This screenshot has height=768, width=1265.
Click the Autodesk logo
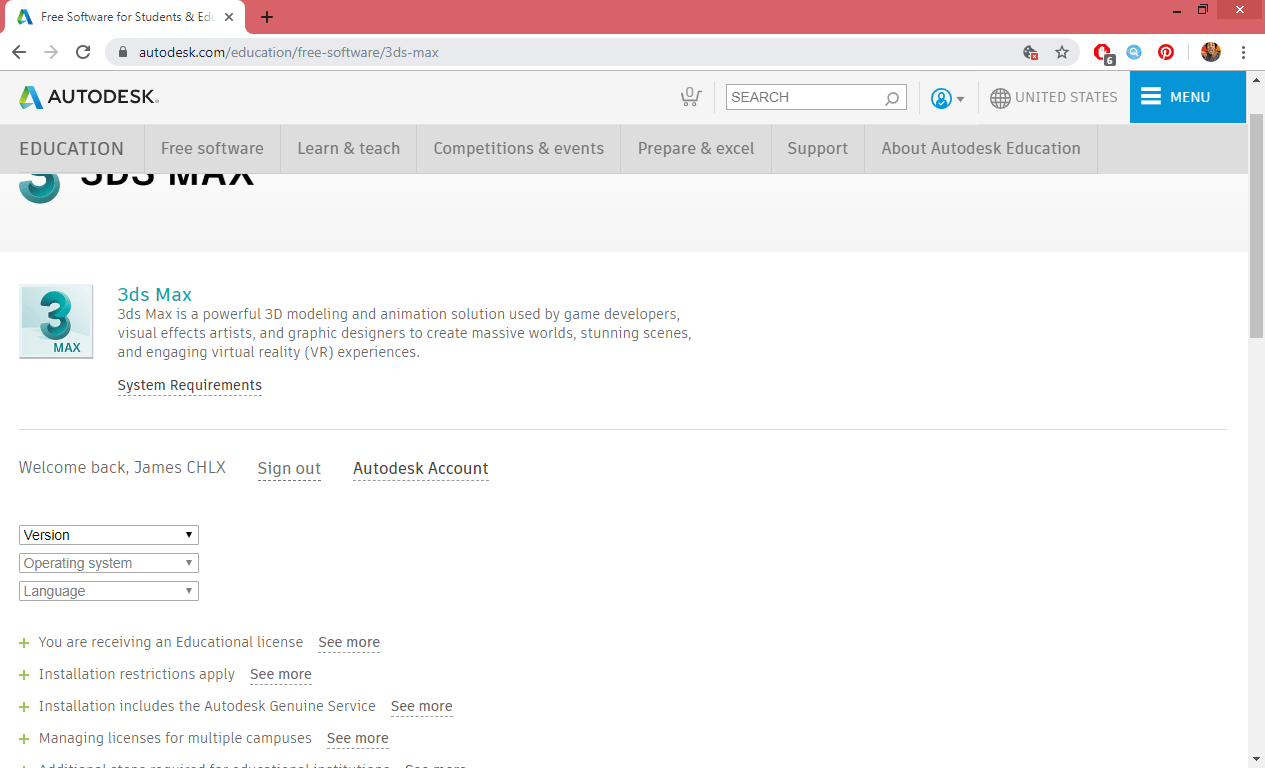88,97
